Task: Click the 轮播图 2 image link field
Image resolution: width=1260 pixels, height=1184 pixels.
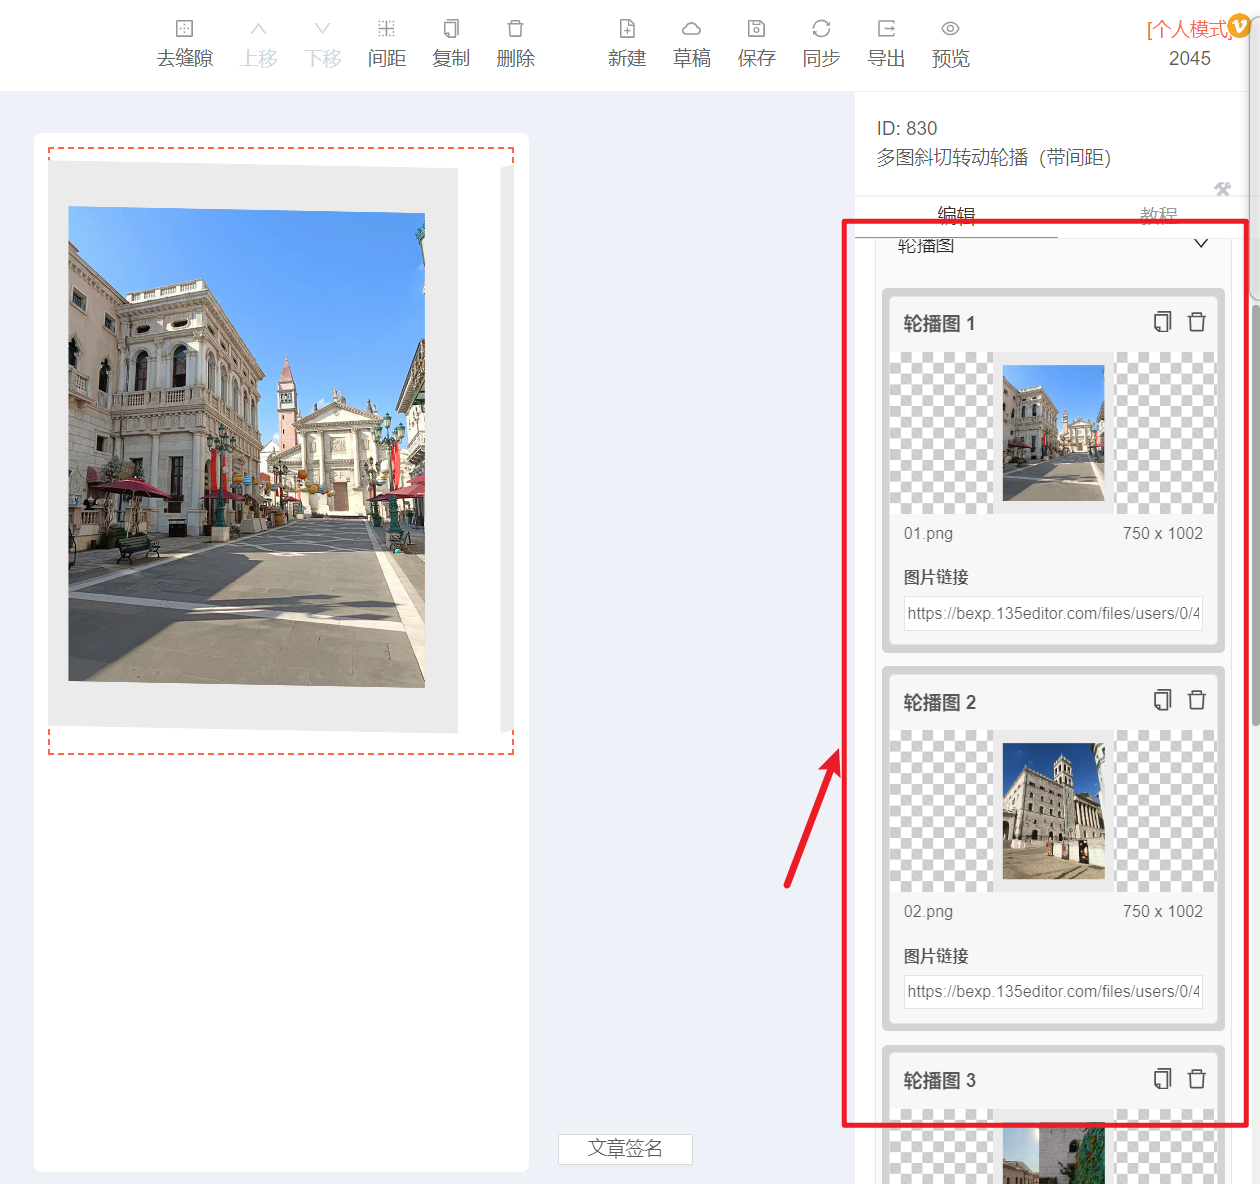Action: [x=1053, y=991]
